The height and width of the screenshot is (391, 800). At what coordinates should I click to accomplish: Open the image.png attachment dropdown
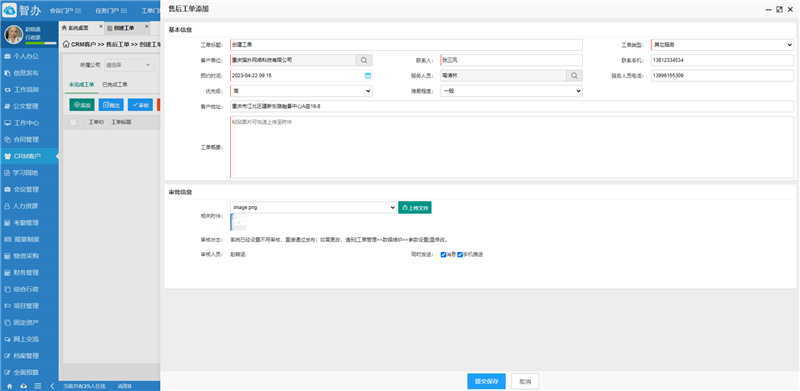[x=313, y=207]
